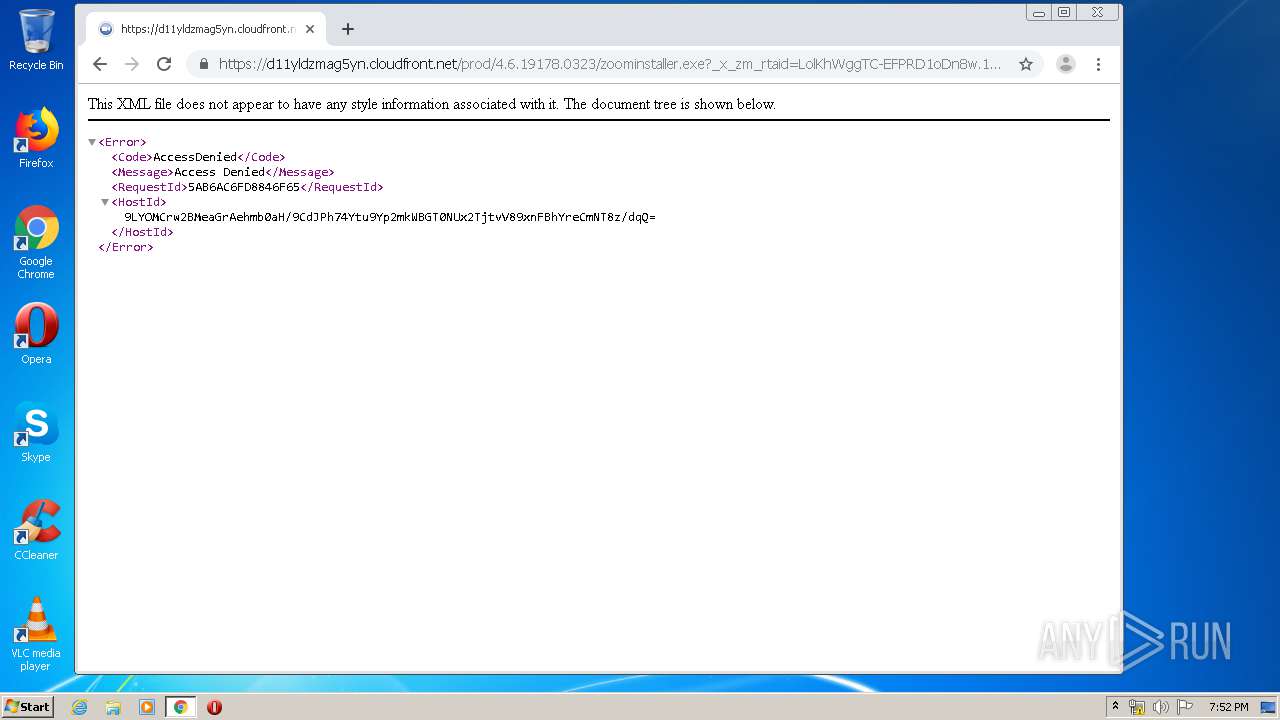Click the browser forward arrow

(x=132, y=64)
